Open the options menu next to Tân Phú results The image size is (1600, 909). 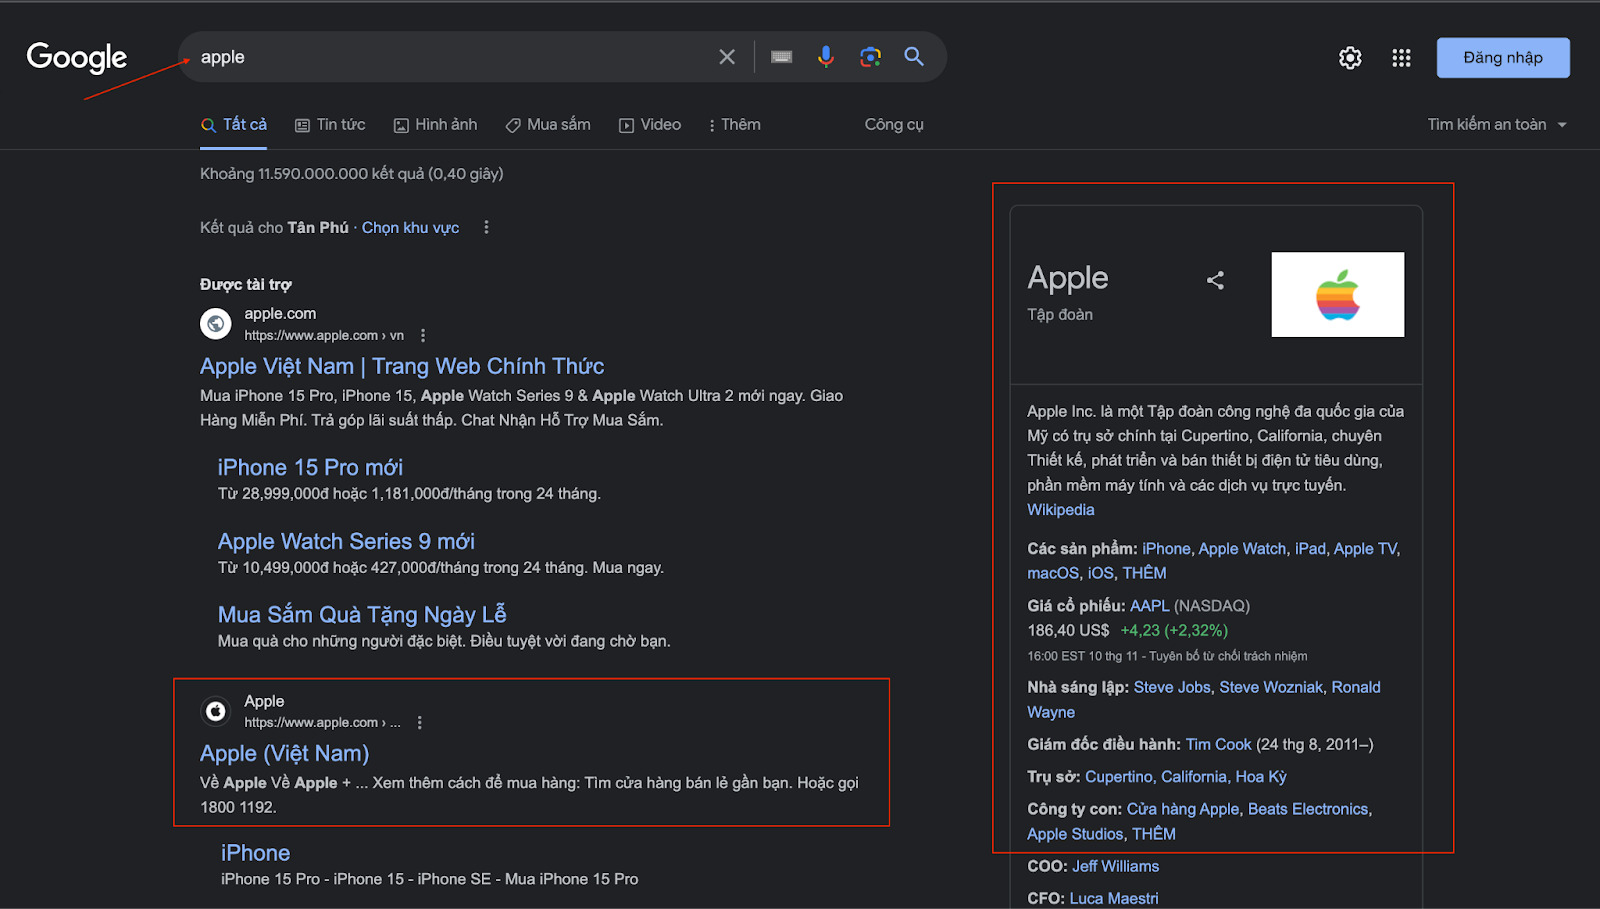click(x=486, y=227)
